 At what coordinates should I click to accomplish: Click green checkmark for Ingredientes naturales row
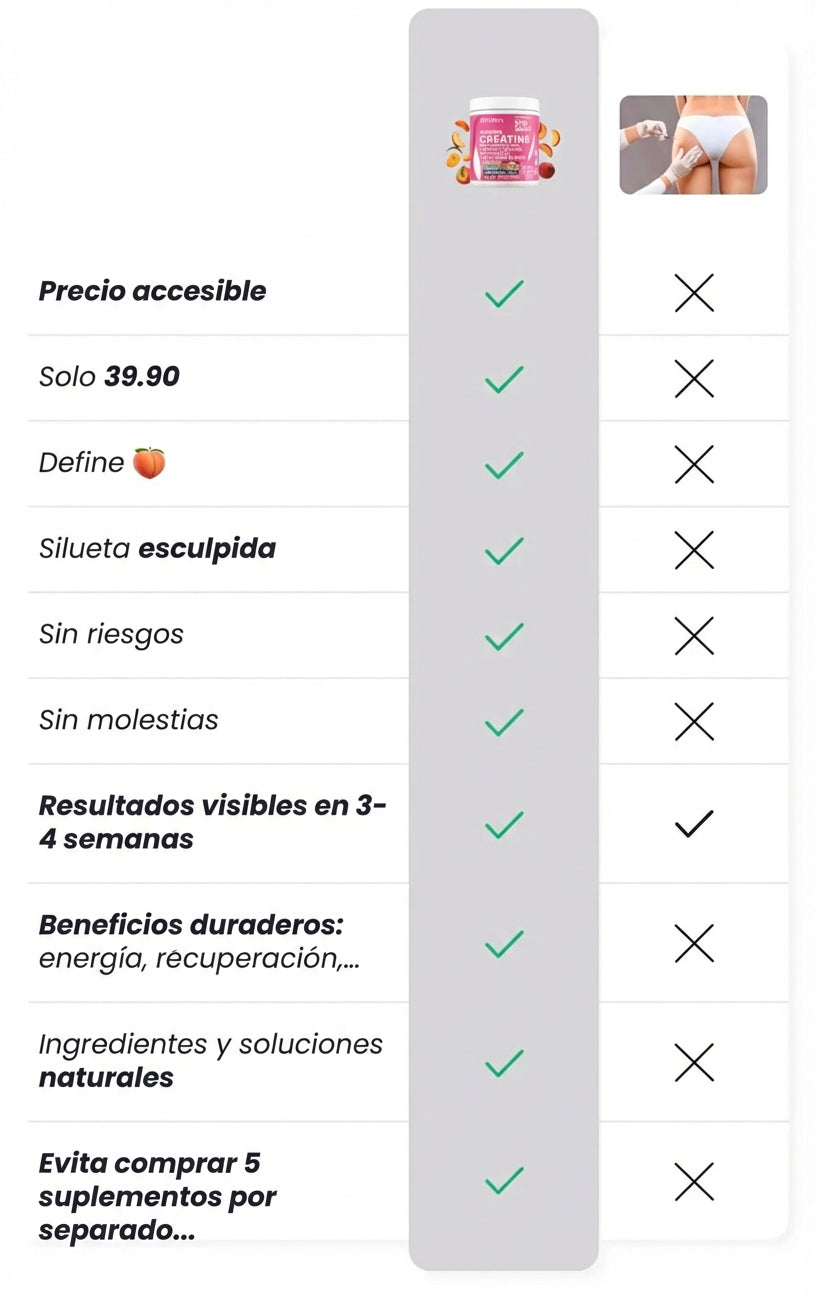click(504, 1063)
